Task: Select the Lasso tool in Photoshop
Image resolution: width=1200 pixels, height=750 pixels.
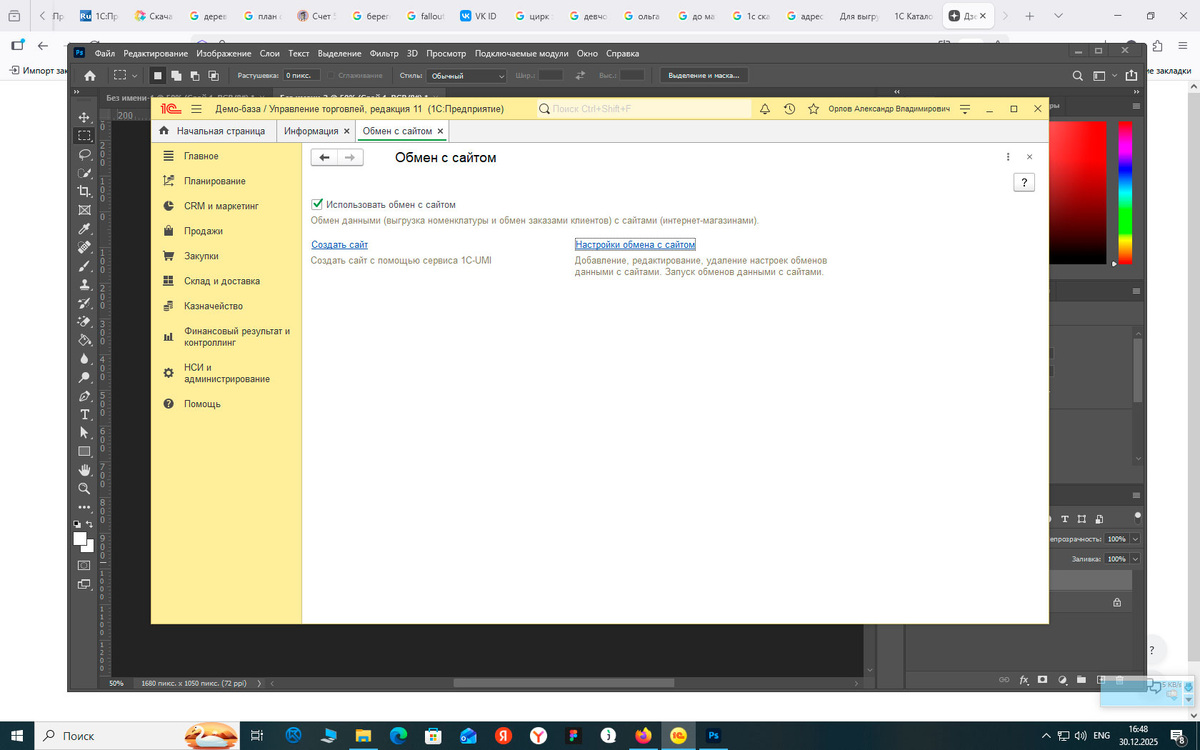Action: [x=84, y=154]
